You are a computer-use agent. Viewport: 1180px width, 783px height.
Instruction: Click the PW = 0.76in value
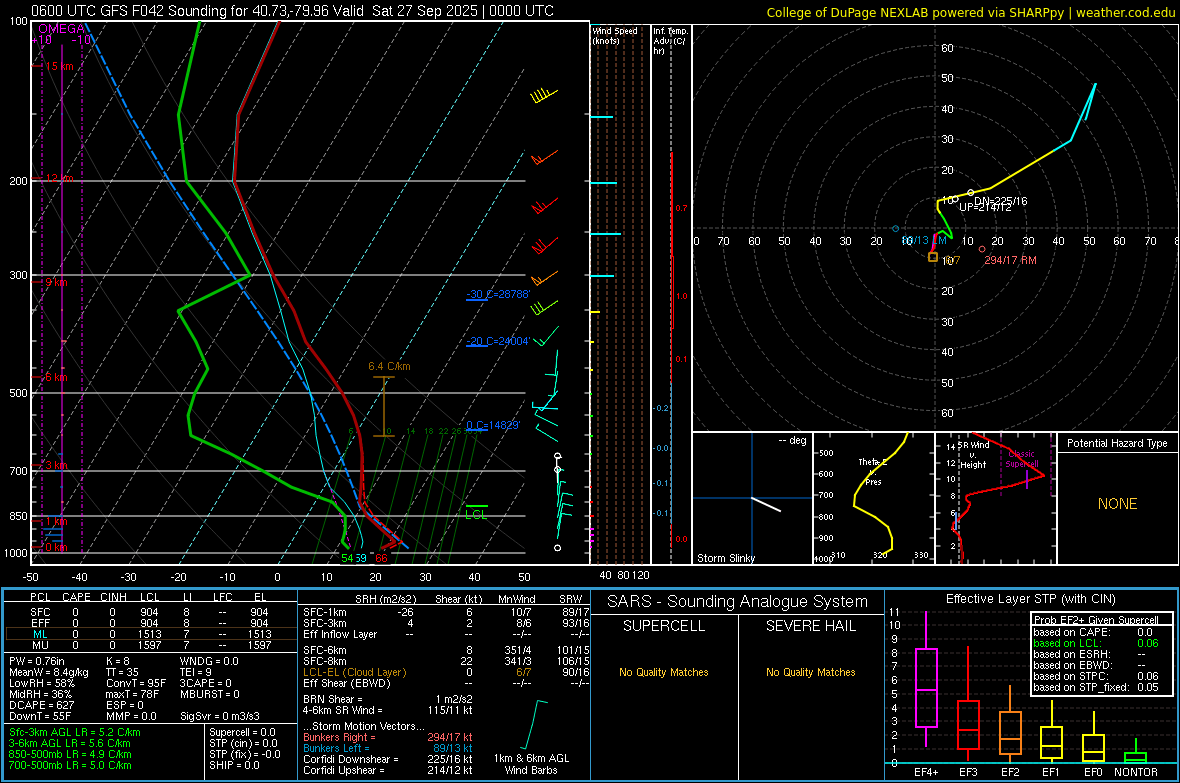coord(36,661)
